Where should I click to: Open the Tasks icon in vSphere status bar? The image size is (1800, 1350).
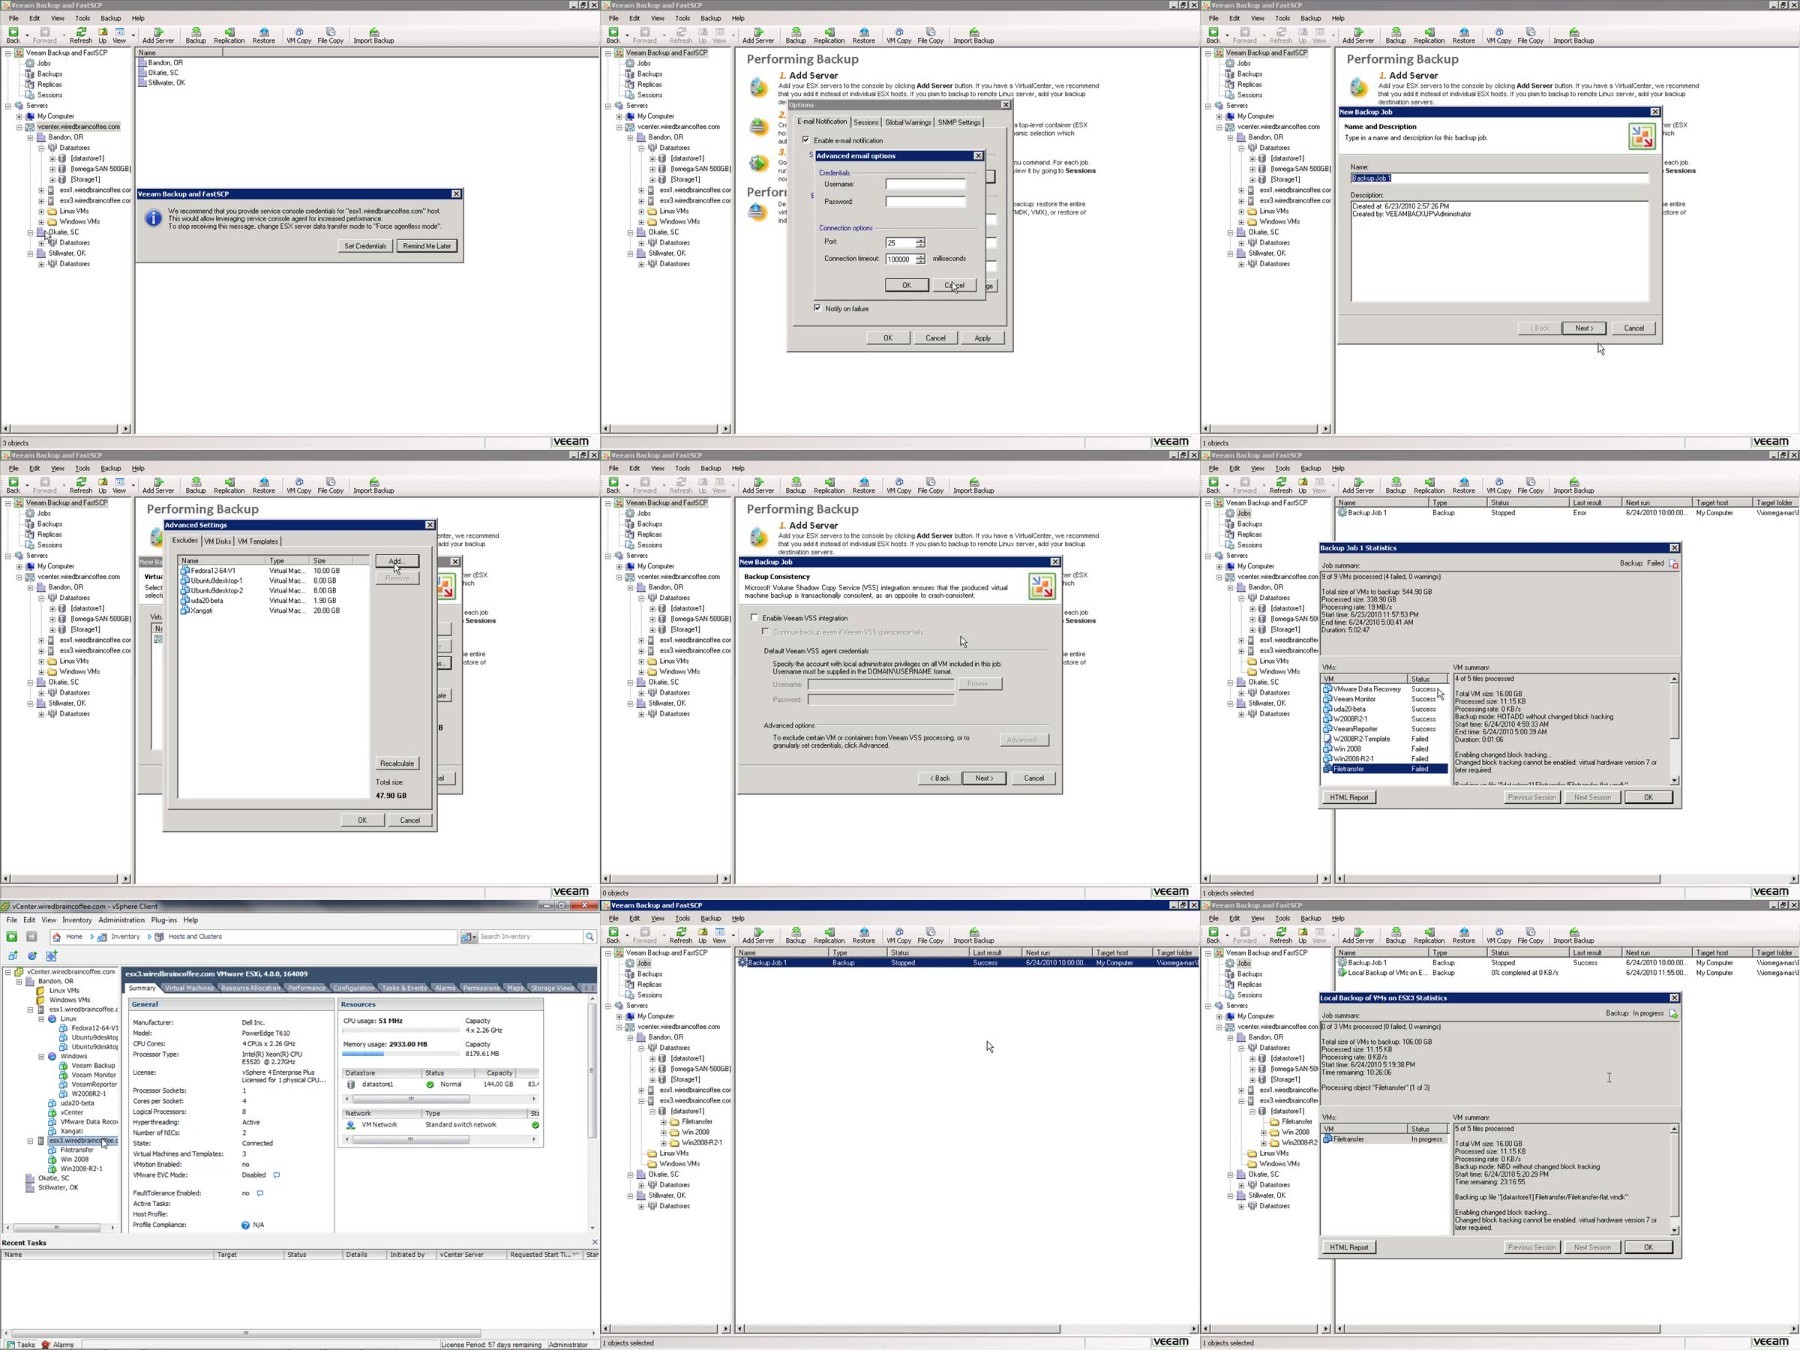pyautogui.click(x=11, y=1344)
